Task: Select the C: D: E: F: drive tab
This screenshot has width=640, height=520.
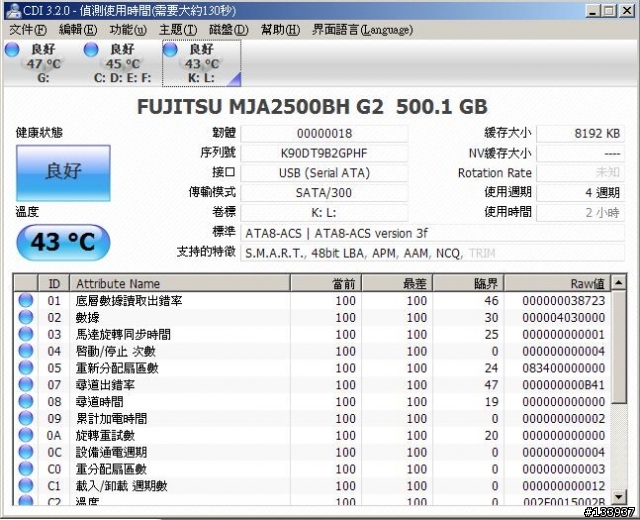Action: 122,63
